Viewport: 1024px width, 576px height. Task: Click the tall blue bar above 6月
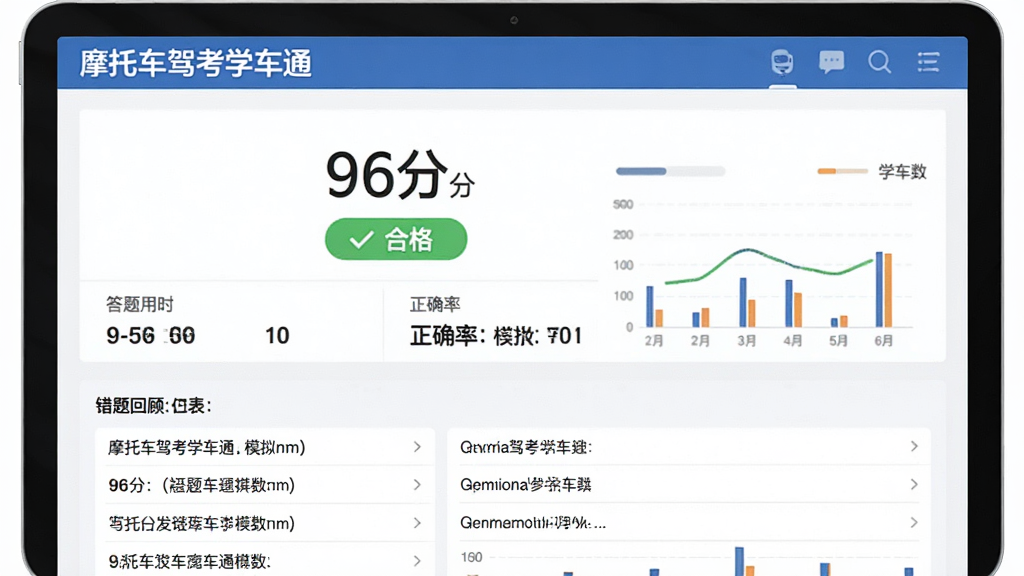tap(879, 289)
